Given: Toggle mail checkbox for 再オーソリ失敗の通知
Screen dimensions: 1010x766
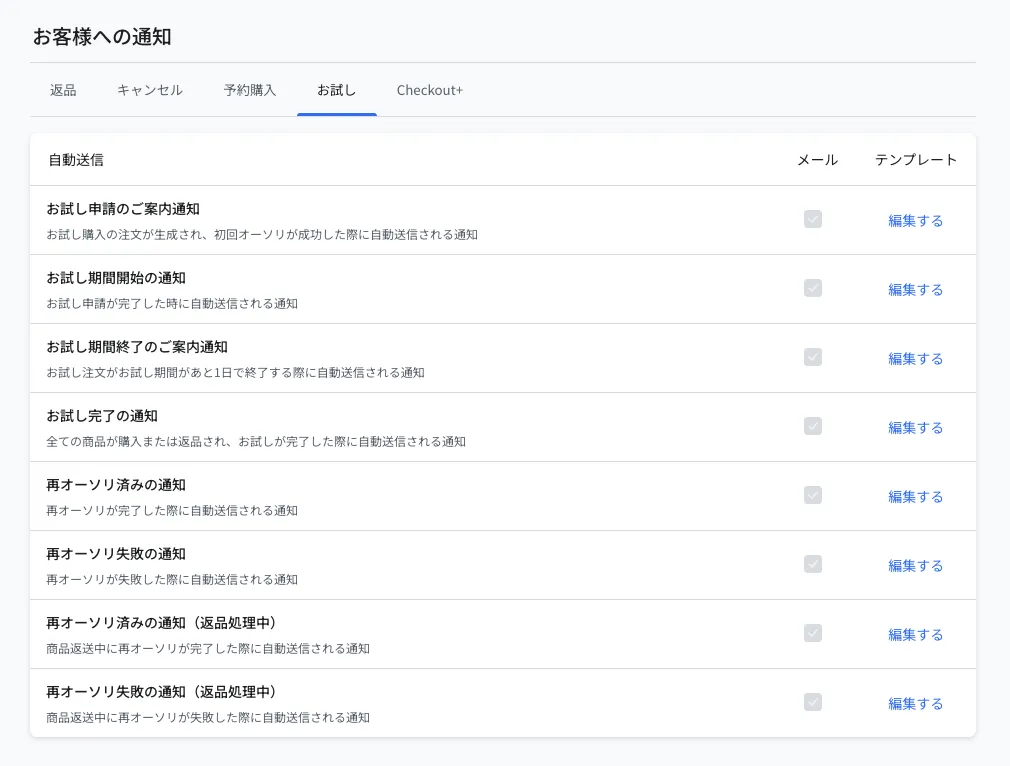Looking at the screenshot, I should coord(813,564).
